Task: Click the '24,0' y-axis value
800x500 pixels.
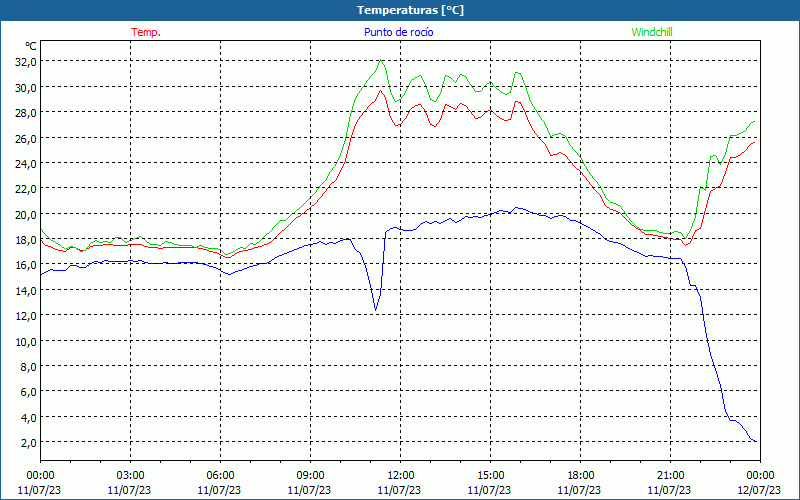Action: [x=26, y=164]
